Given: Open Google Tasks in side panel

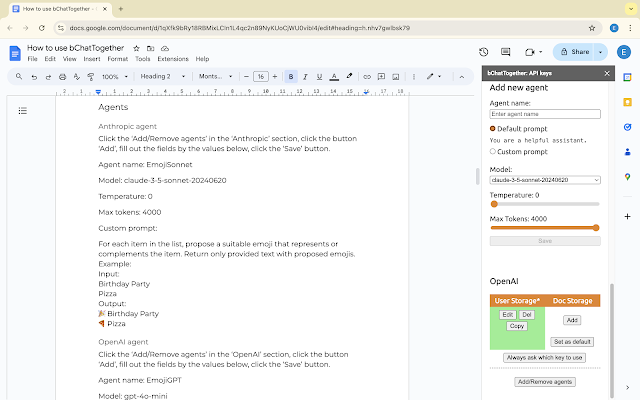Looking at the screenshot, I should pos(627,127).
